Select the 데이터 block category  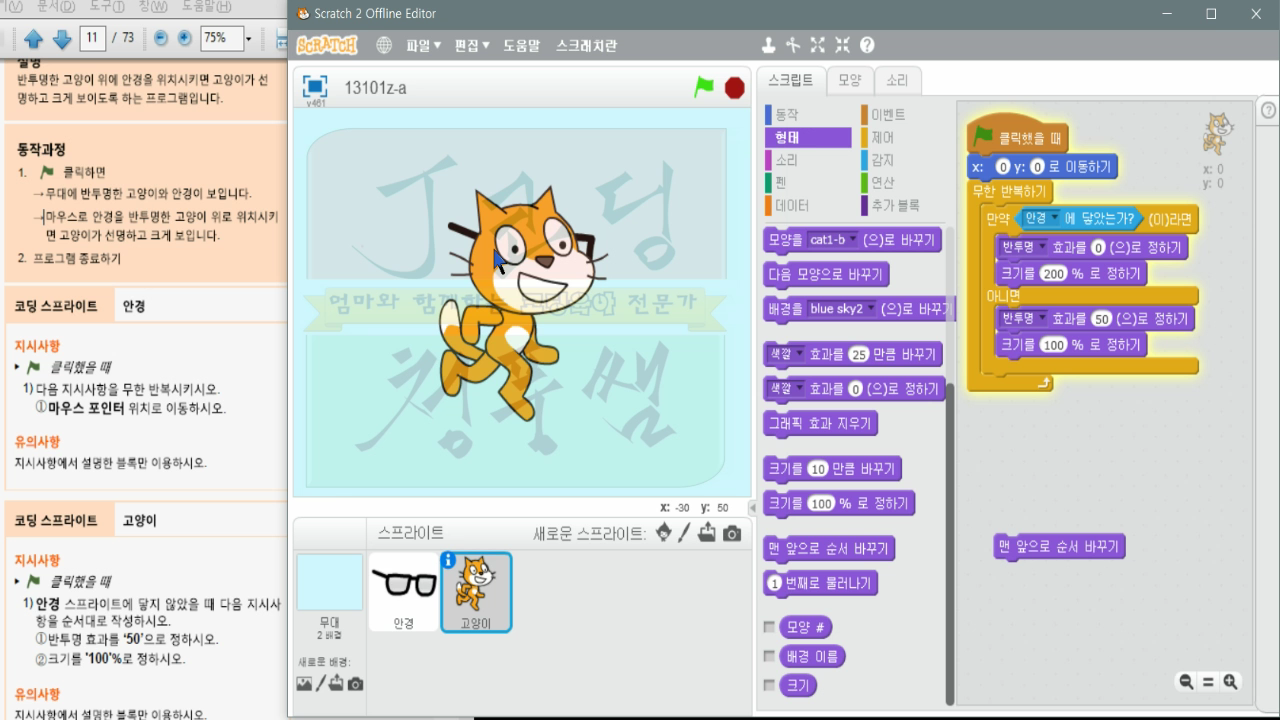[790, 206]
